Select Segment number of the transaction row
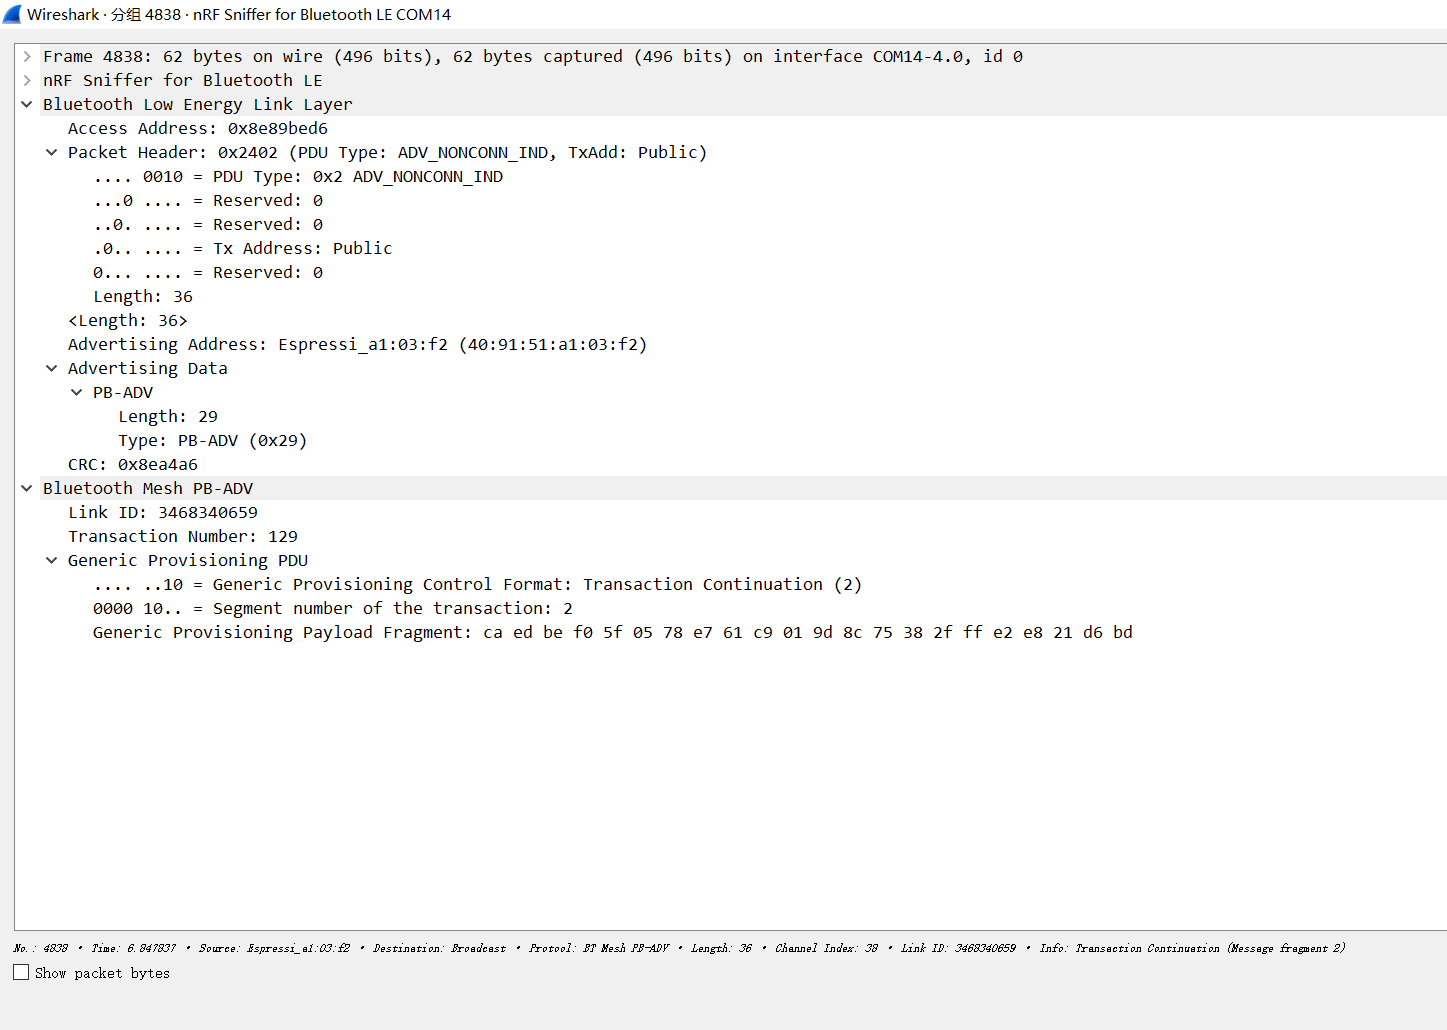The height and width of the screenshot is (1030, 1447). click(332, 609)
